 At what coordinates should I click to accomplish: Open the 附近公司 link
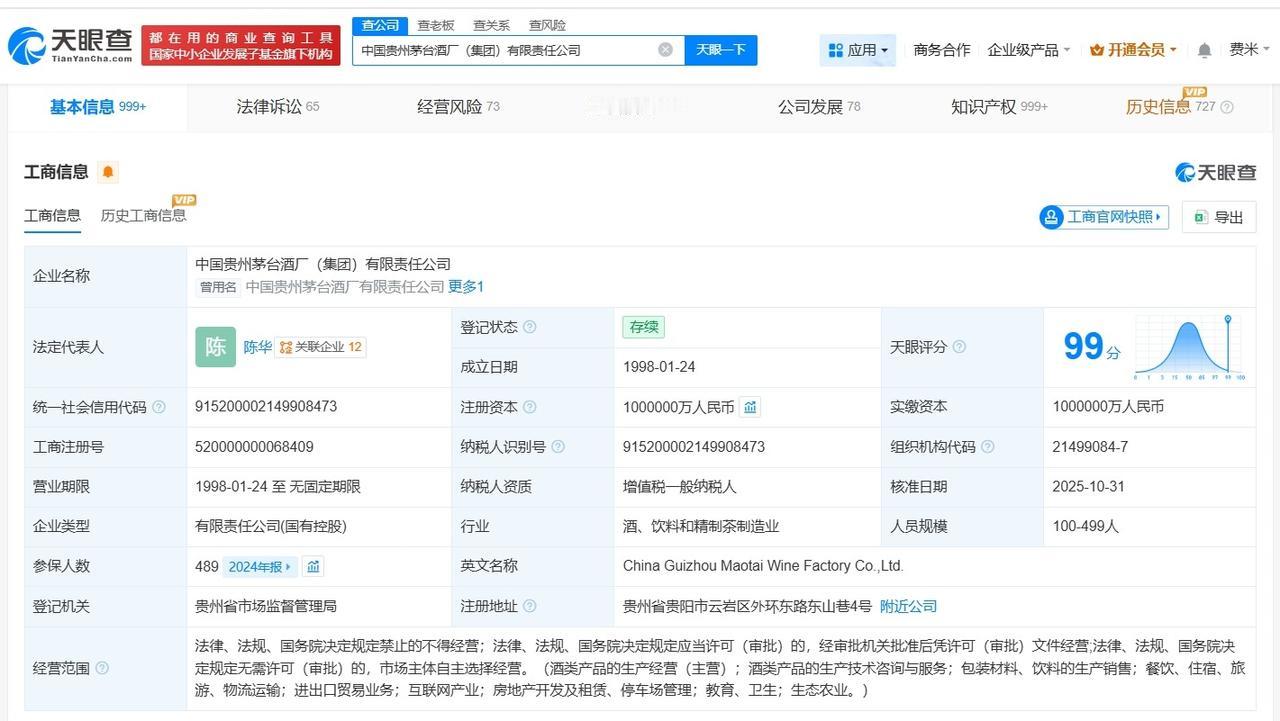pyautogui.click(x=908, y=606)
